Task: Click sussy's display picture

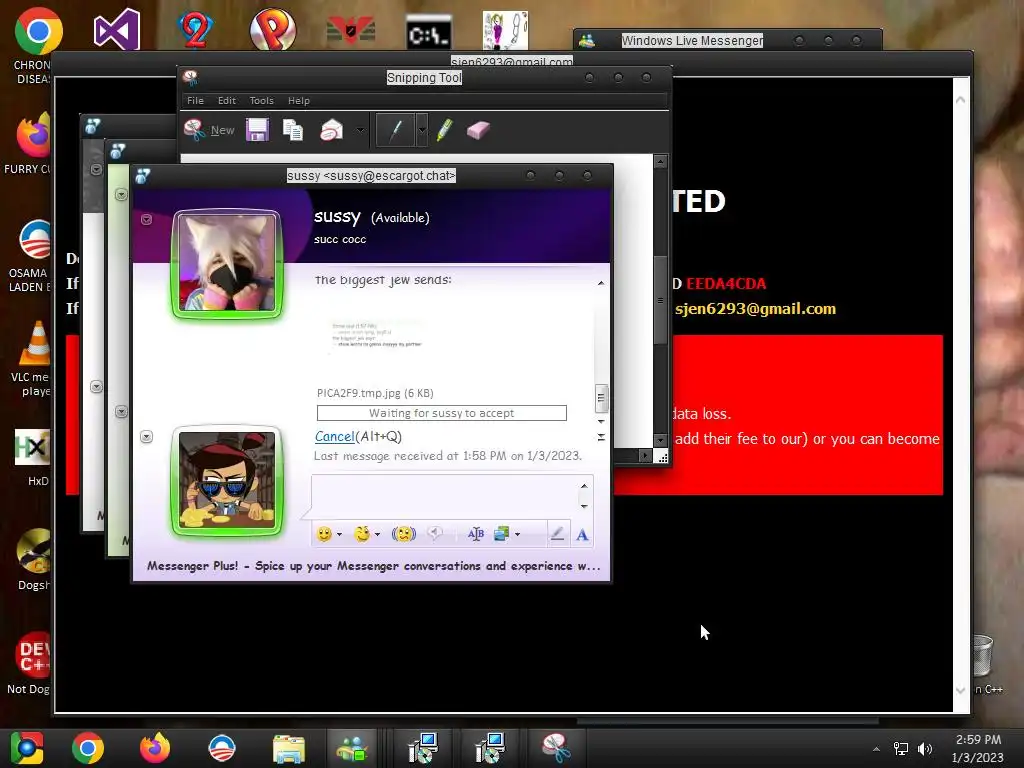Action: tap(227, 263)
